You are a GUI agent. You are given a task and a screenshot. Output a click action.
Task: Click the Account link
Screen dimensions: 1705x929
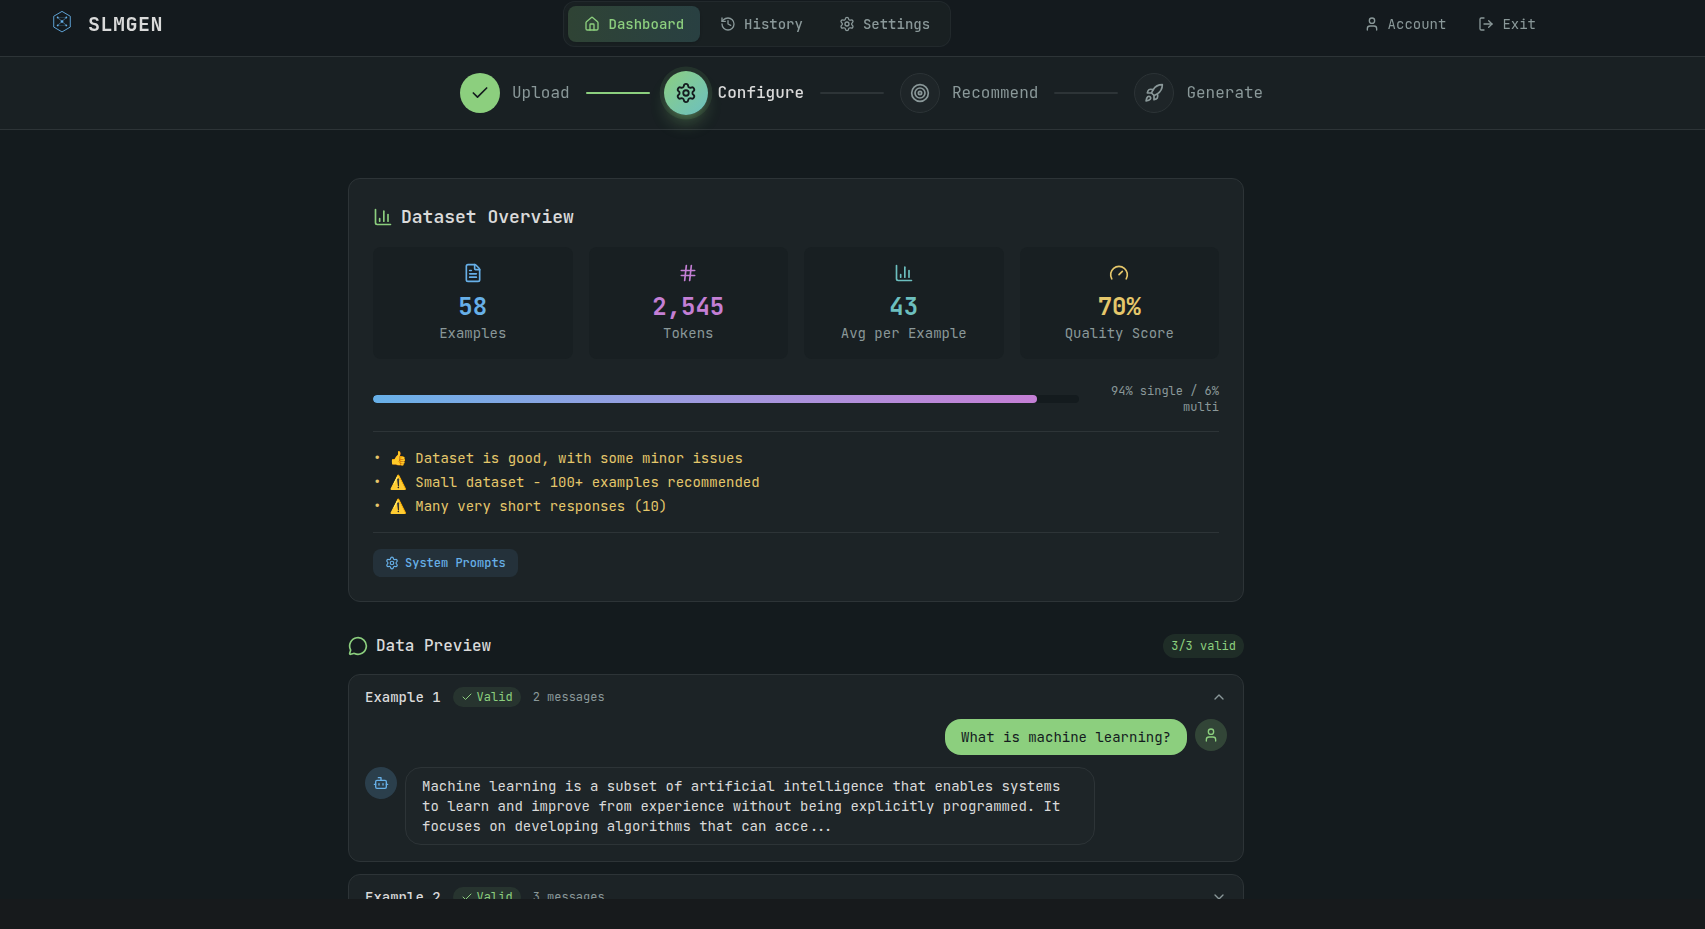coord(1405,23)
